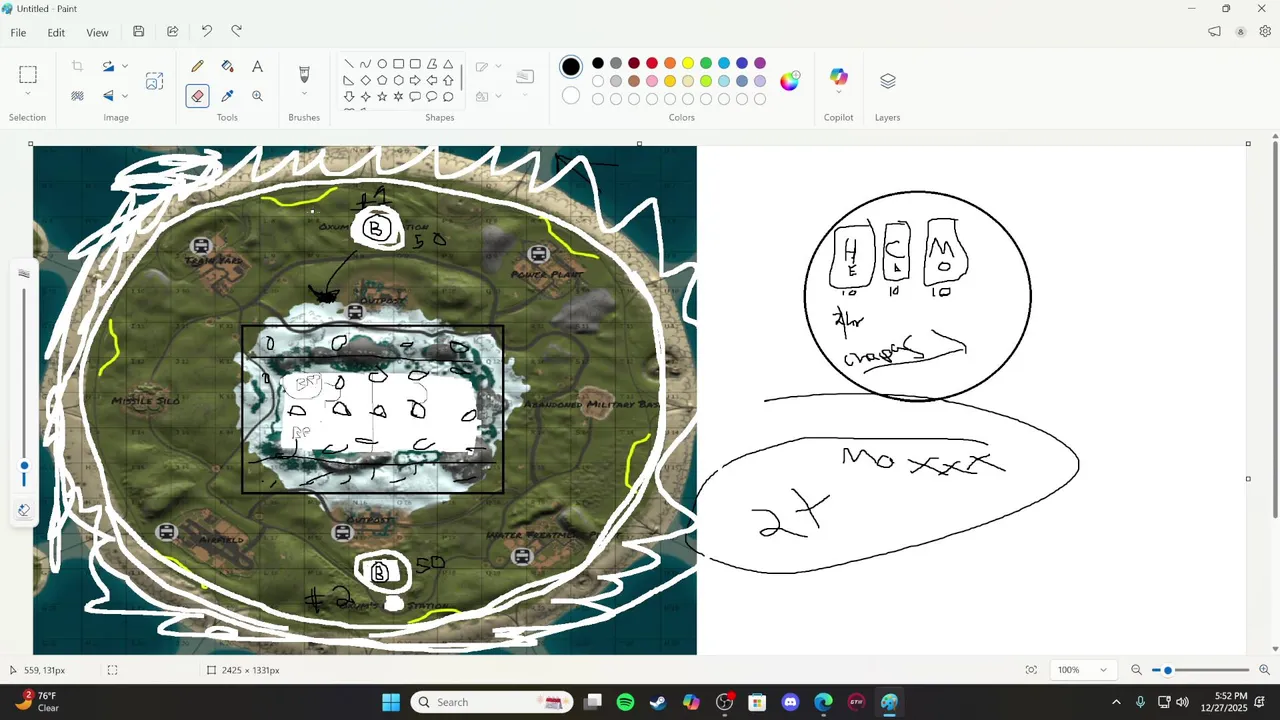Viewport: 1280px width, 720px height.
Task: Click the Crop image icon
Action: click(77, 66)
